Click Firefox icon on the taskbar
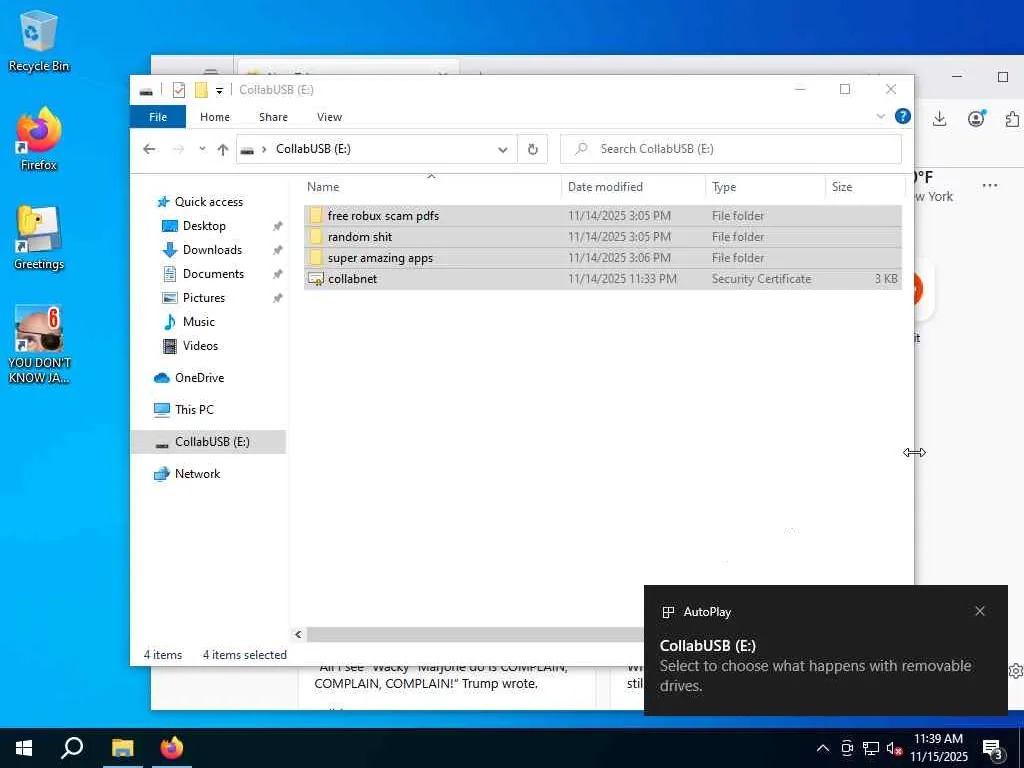1024x768 pixels. tap(172, 748)
